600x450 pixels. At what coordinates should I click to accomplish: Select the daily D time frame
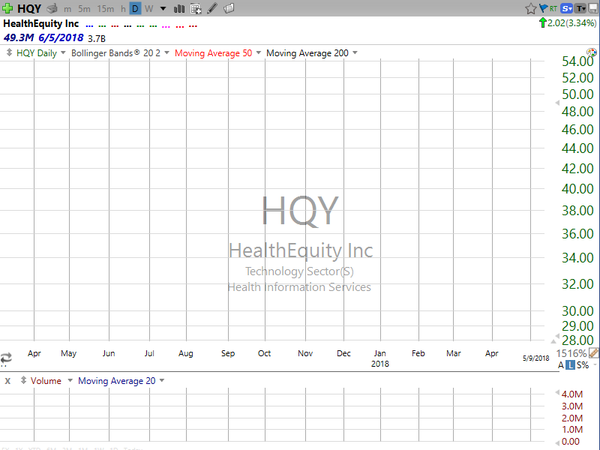coord(135,8)
